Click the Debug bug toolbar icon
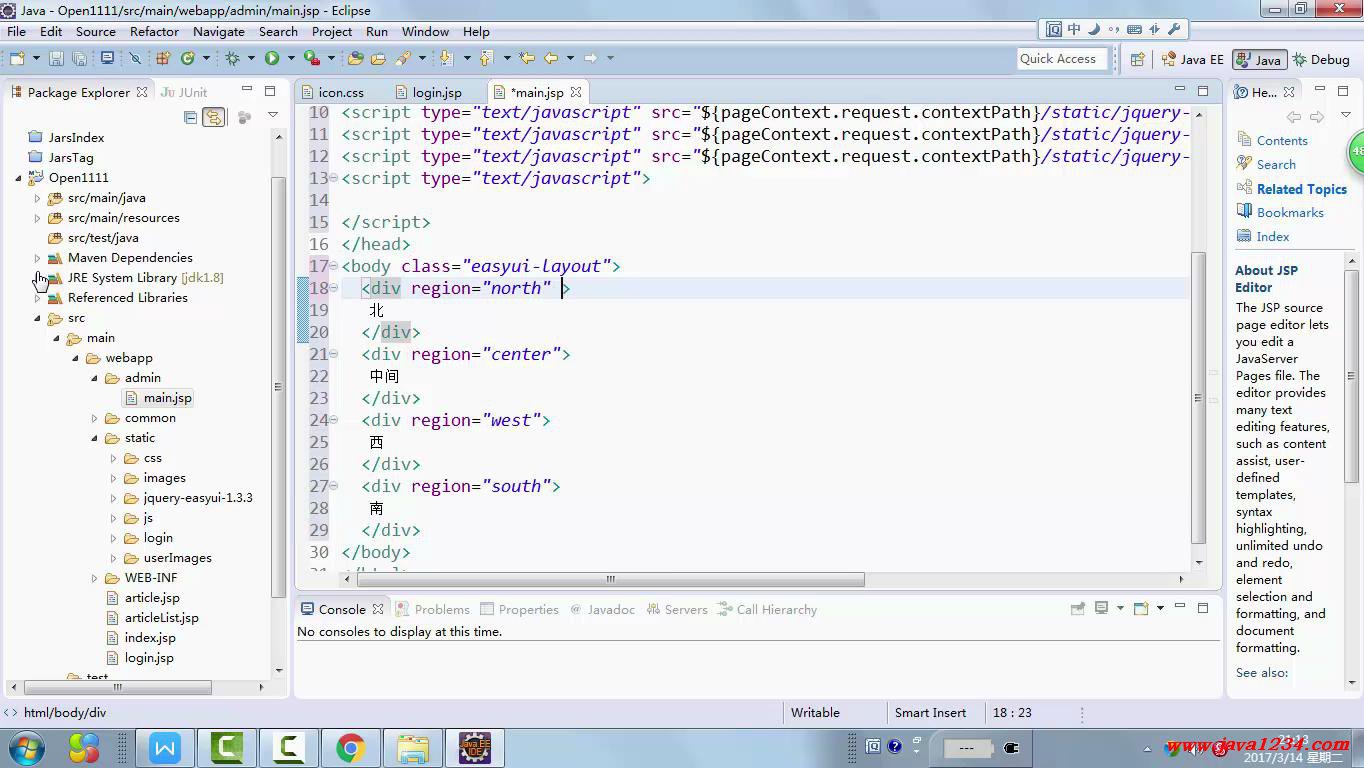The width and height of the screenshot is (1364, 768). 232,58
